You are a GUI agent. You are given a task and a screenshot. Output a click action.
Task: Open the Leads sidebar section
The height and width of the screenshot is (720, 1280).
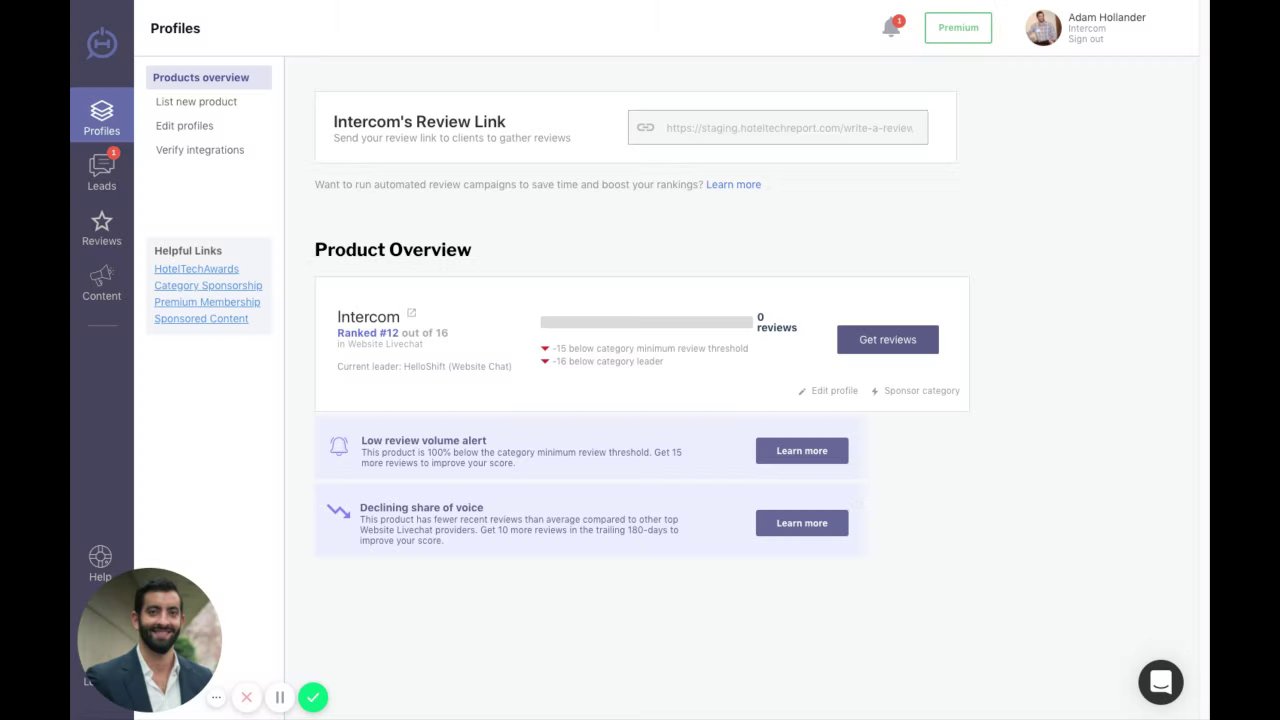click(x=101, y=172)
